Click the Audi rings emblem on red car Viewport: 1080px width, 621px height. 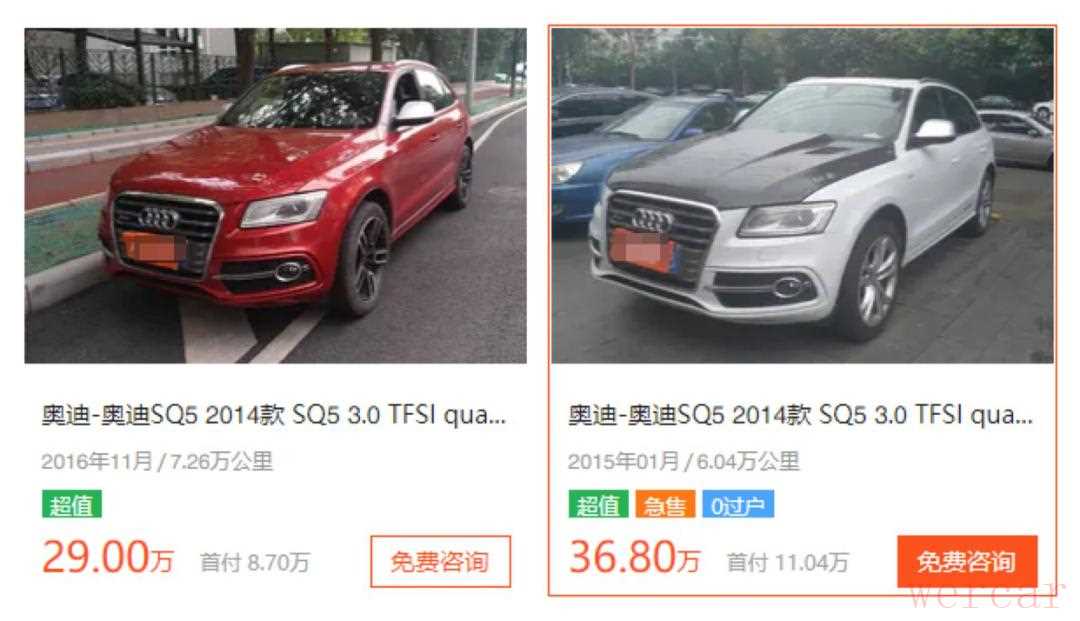(158, 218)
